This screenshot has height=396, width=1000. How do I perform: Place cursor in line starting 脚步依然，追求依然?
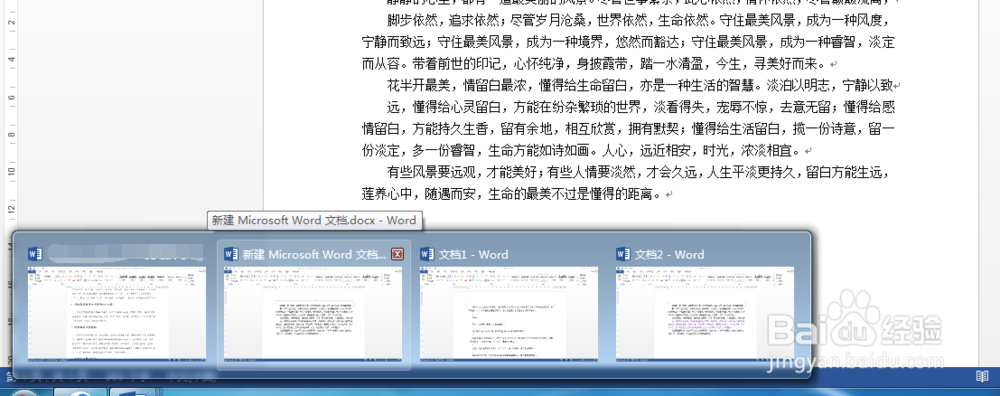(x=637, y=19)
